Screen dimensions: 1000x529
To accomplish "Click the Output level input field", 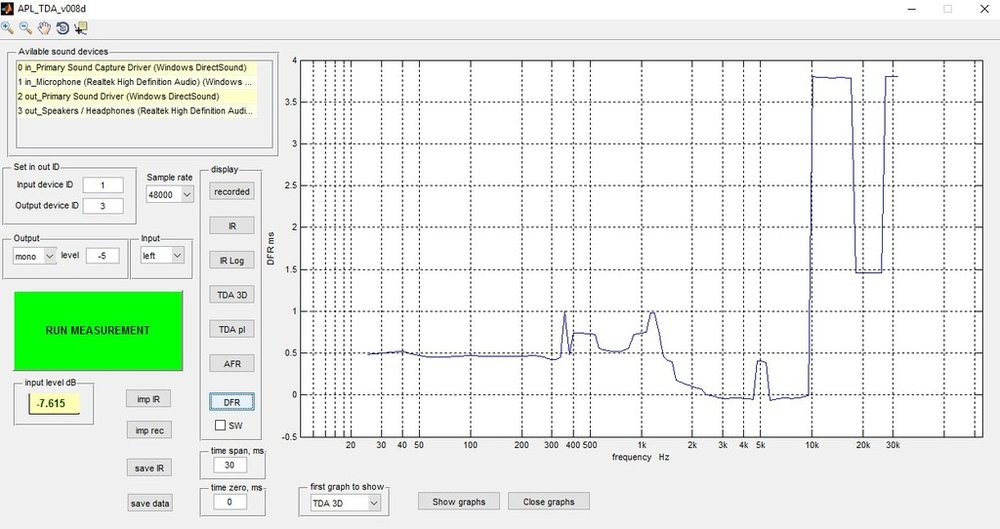I will pyautogui.click(x=102, y=256).
